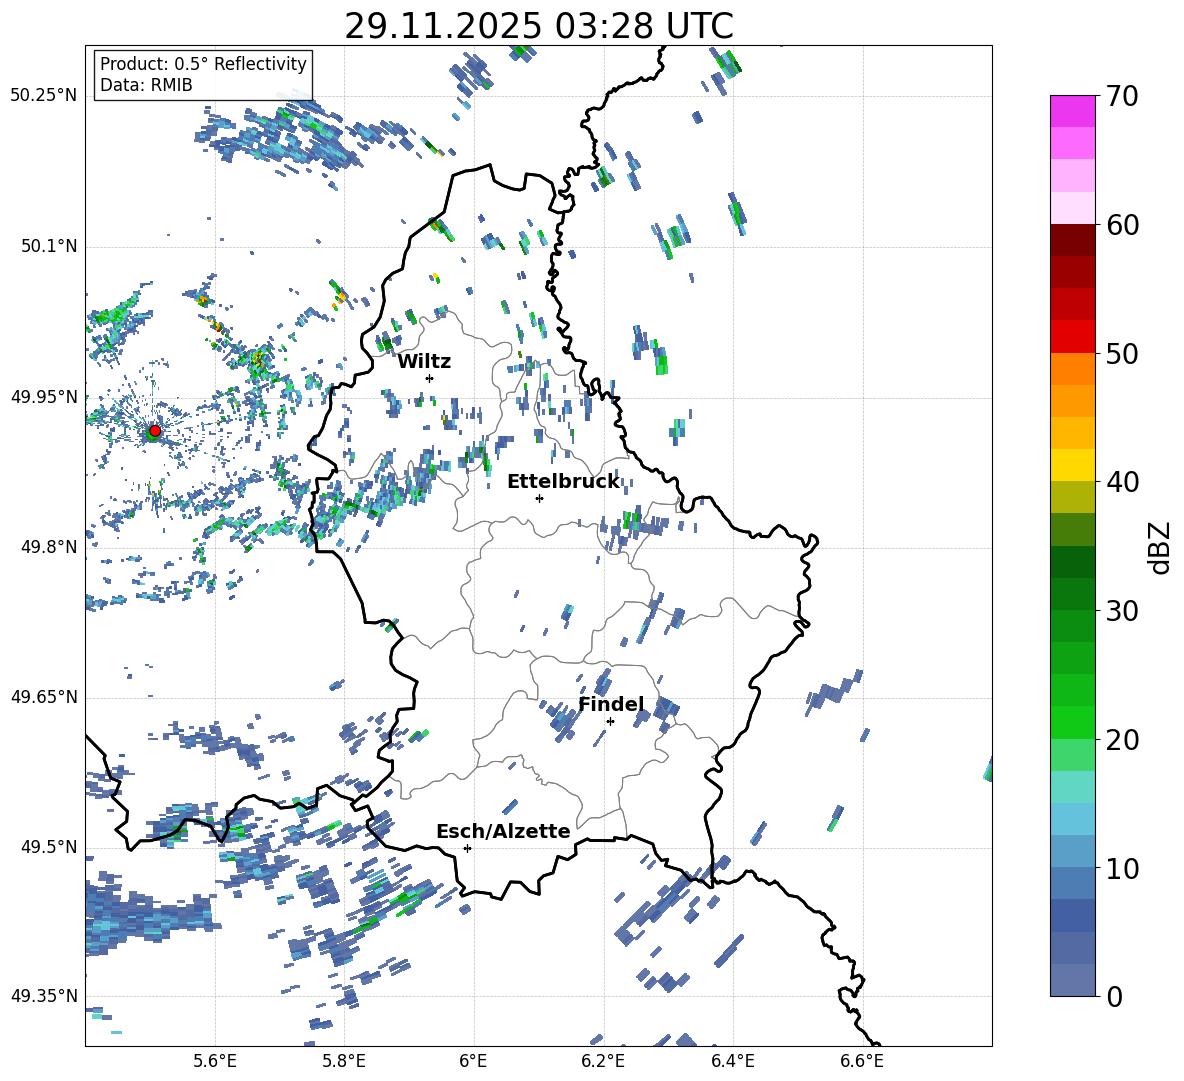The height and width of the screenshot is (1081, 1184).
Task: Select the Findel city label
Action: pos(611,704)
